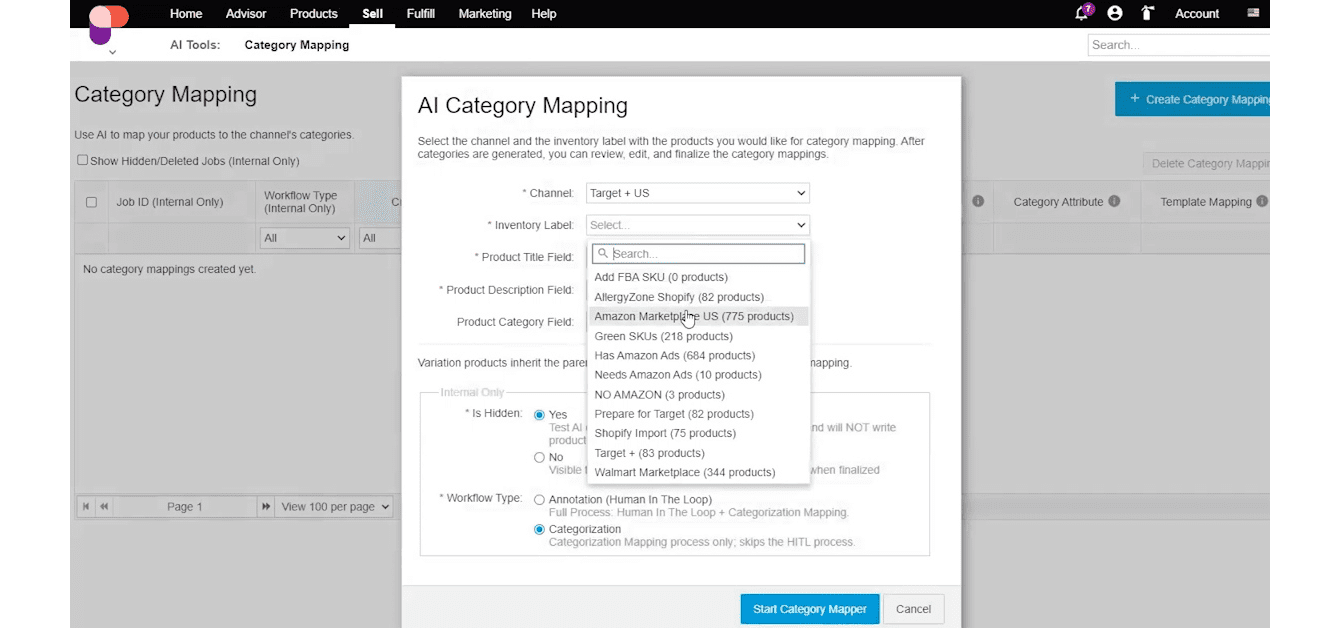Open the Advisor menu
The width and height of the screenshot is (1340, 628).
click(x=246, y=13)
